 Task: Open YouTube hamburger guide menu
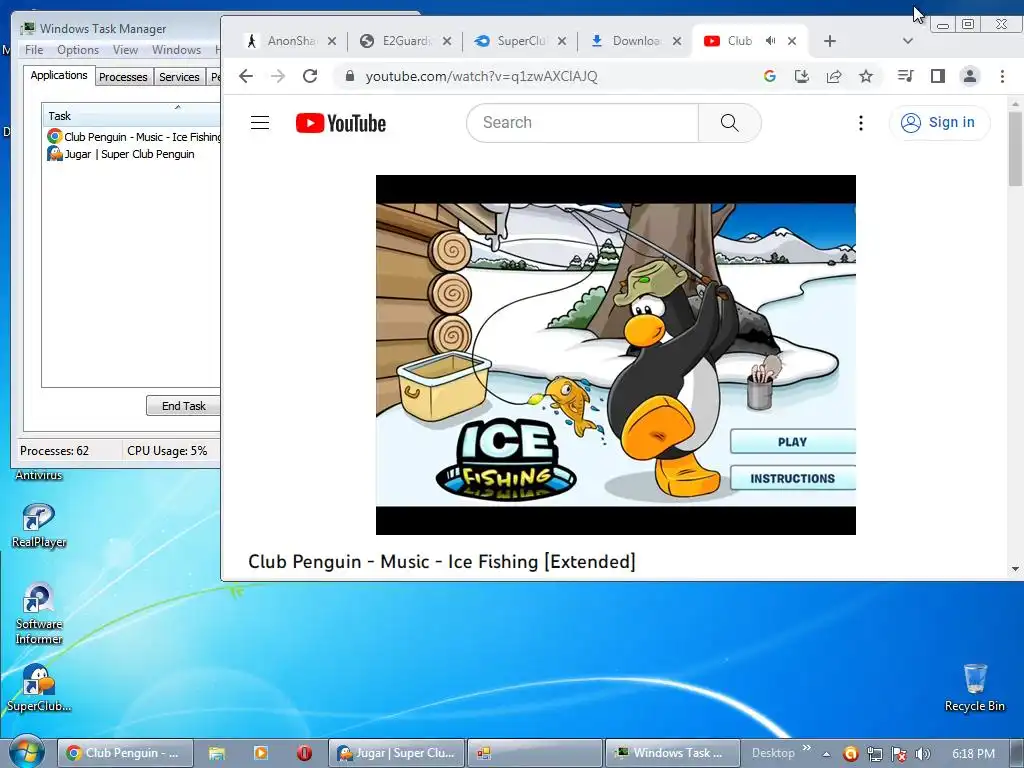[x=260, y=123]
